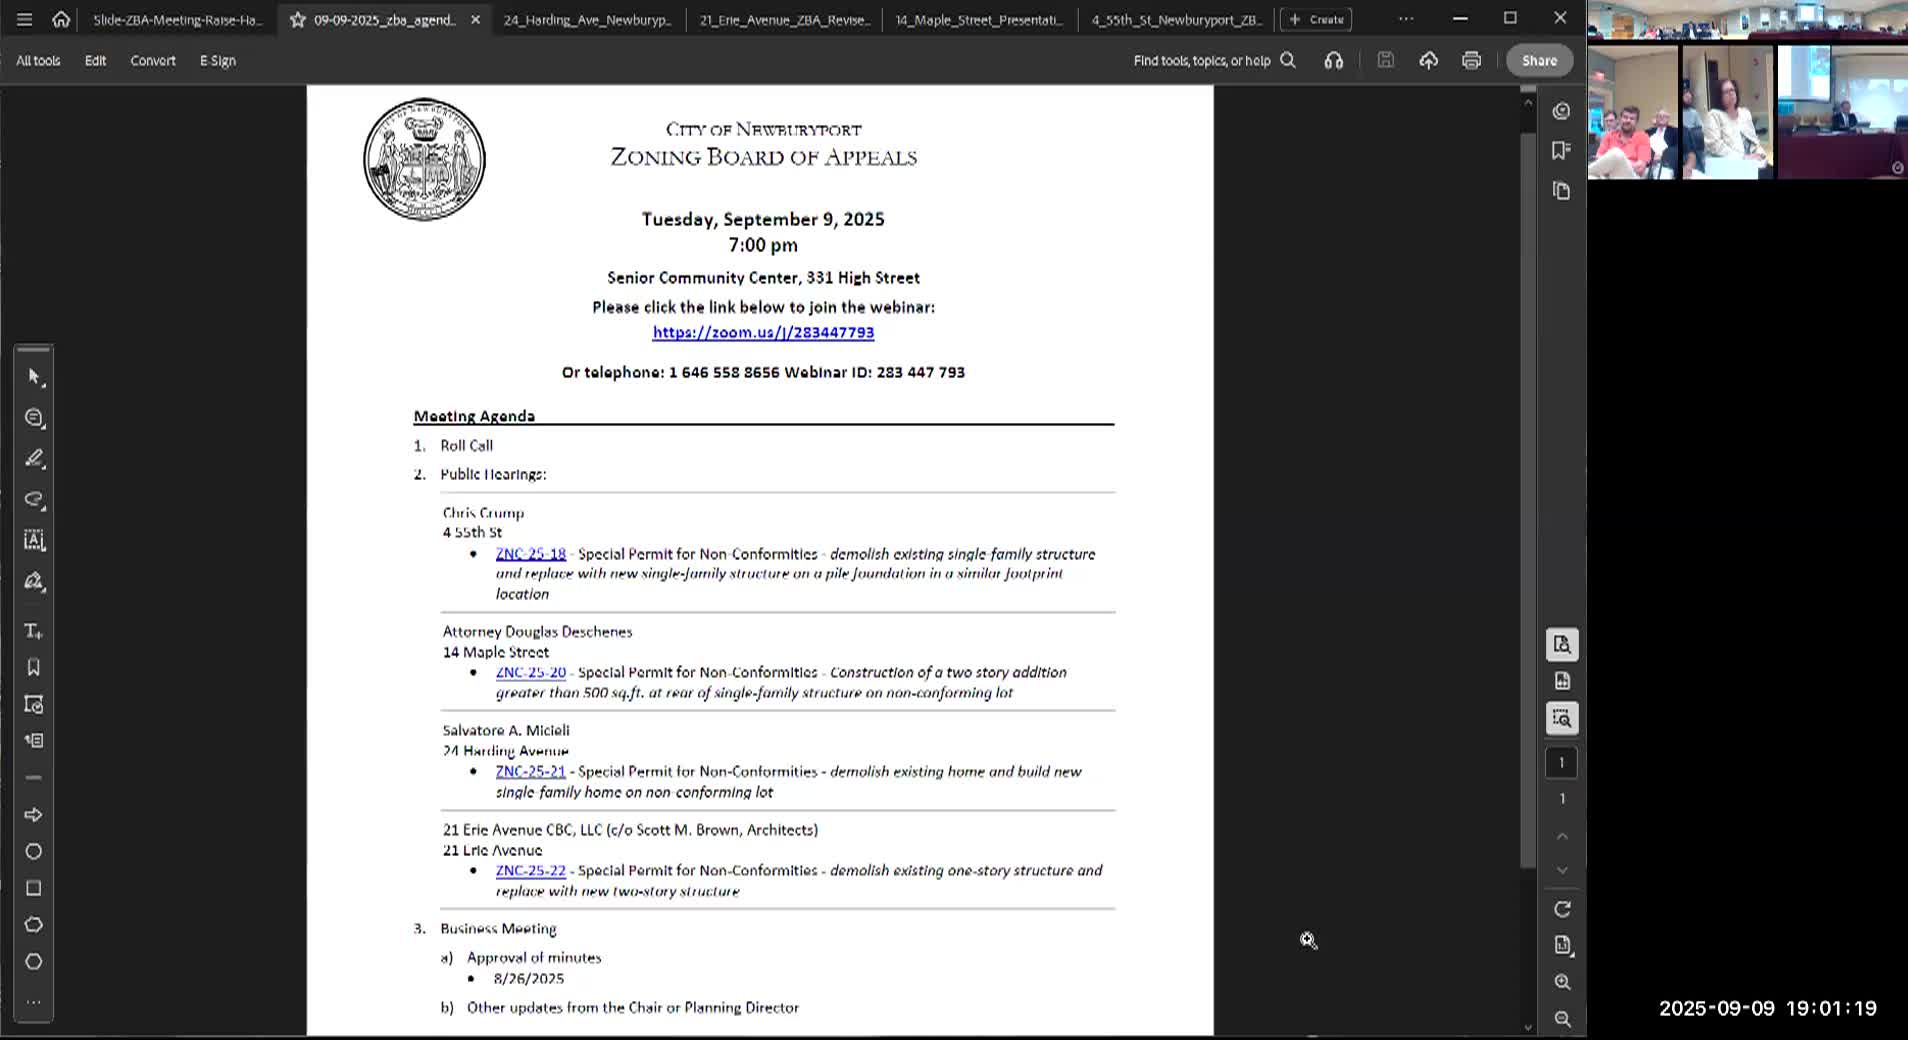Open the All tools menu
The height and width of the screenshot is (1040, 1908).
[x=38, y=60]
